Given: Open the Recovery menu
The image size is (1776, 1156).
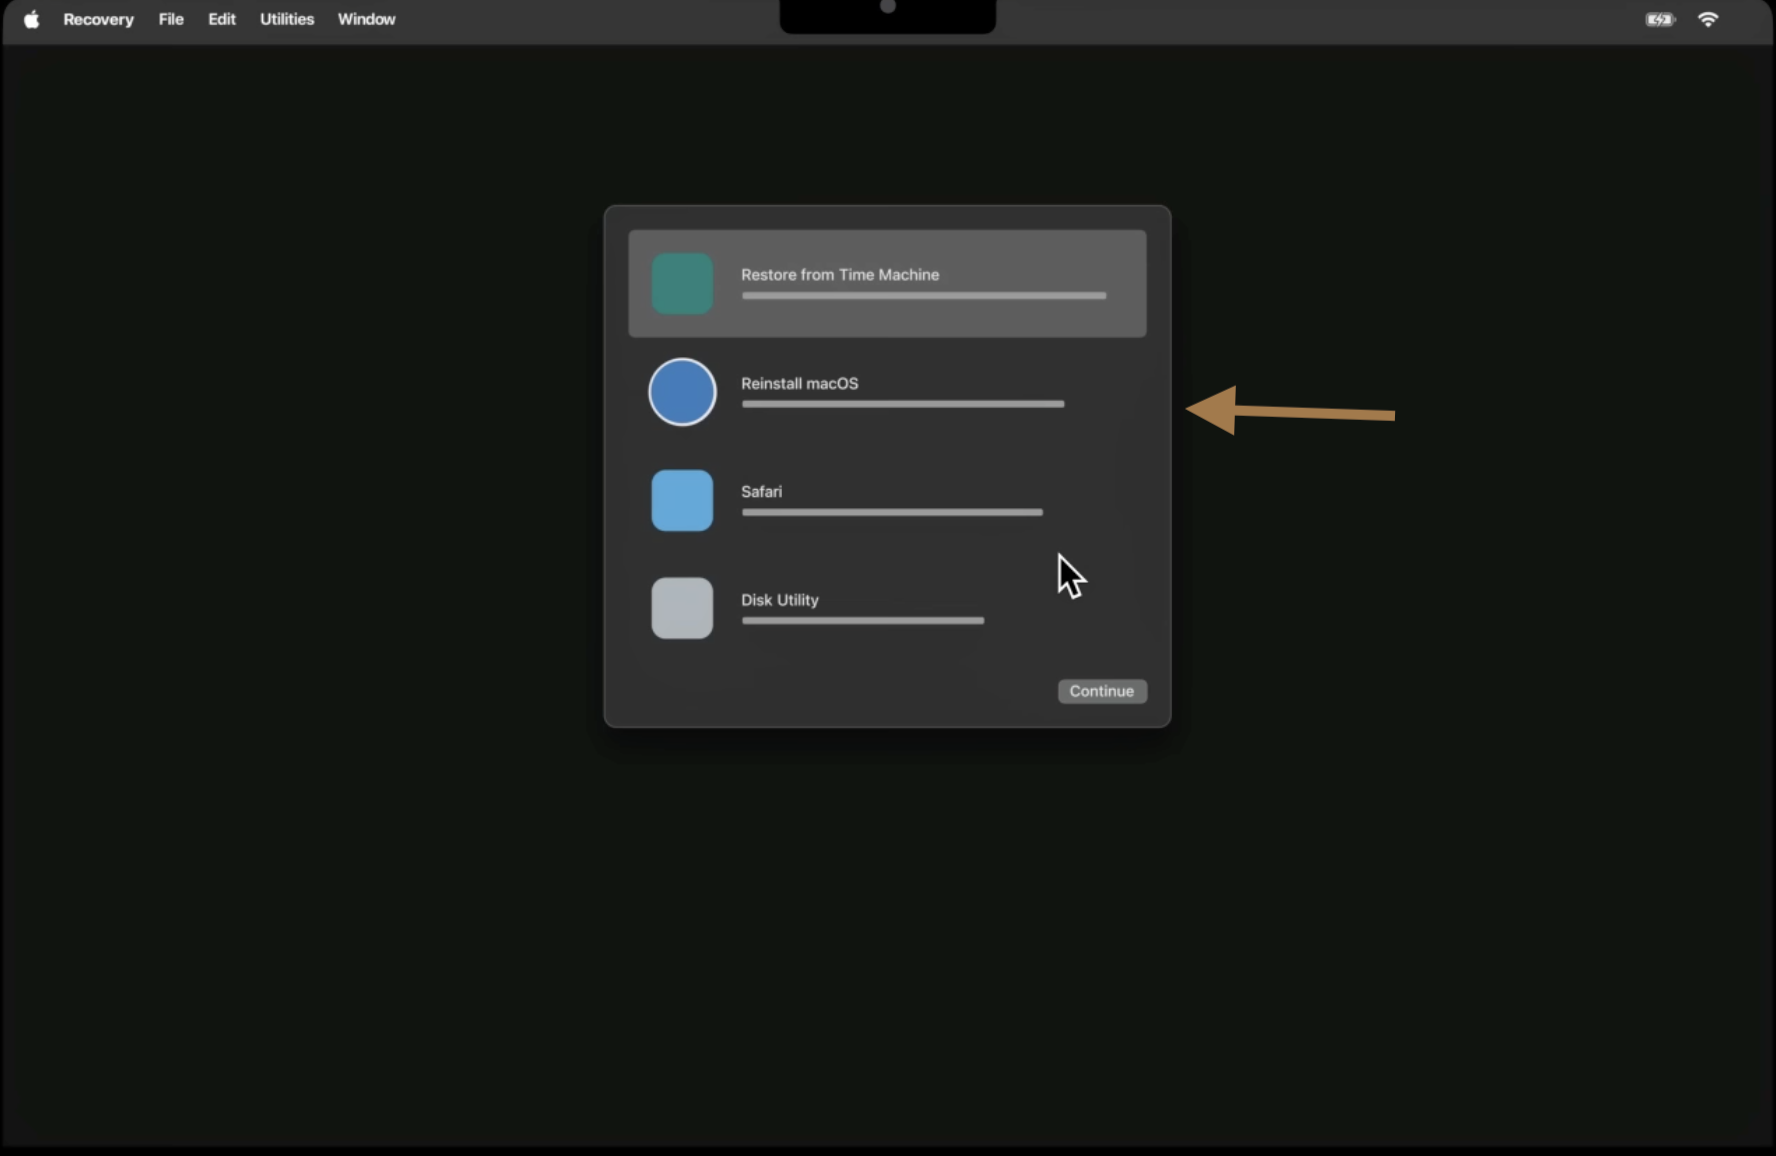Looking at the screenshot, I should pos(98,19).
